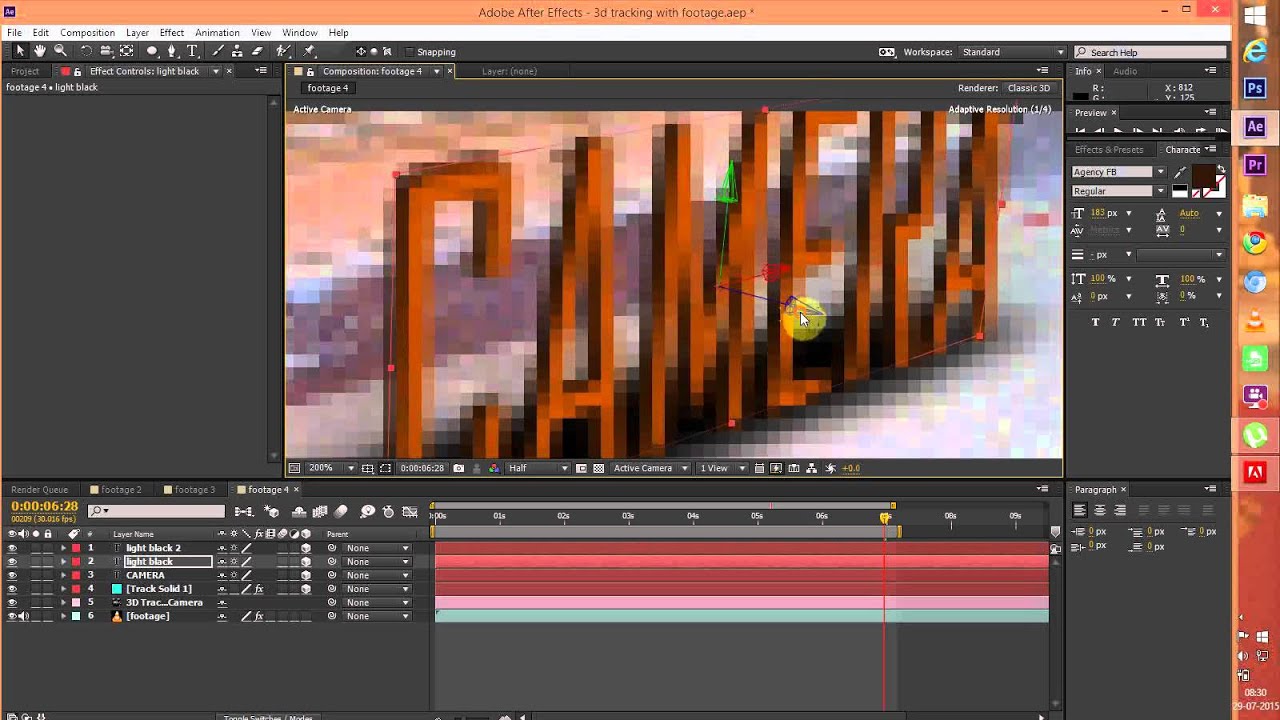Click the show channel color icon
This screenshot has width=1280, height=720.
tap(494, 468)
